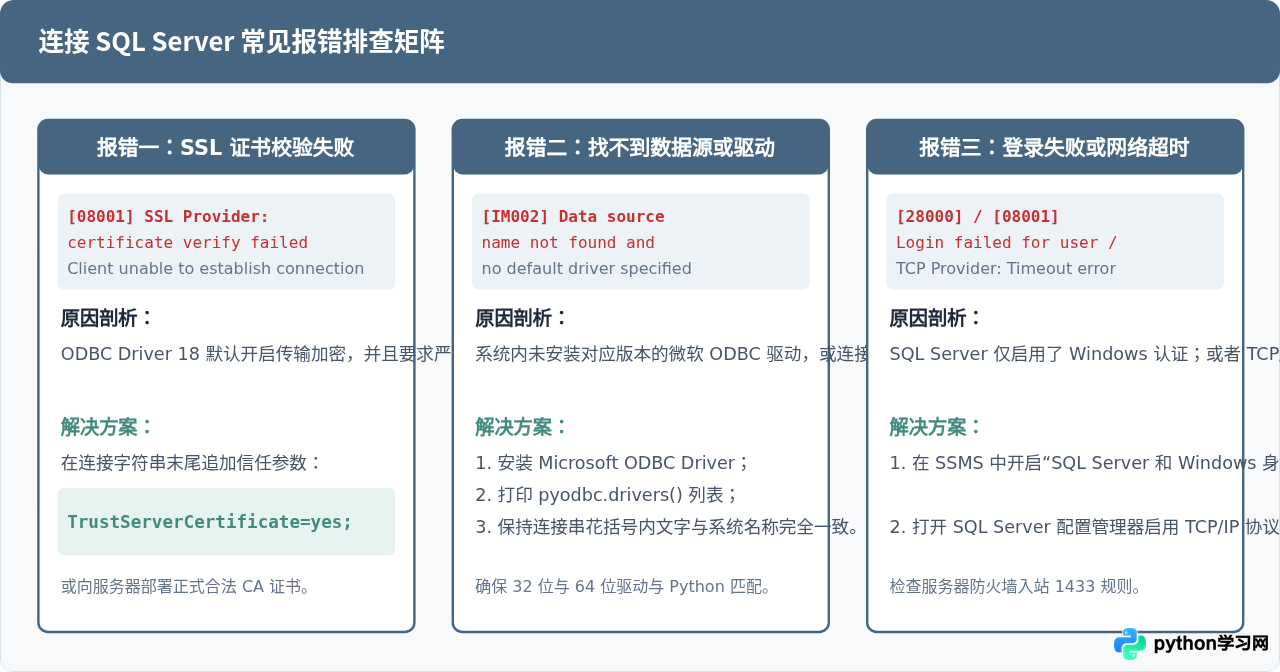Screen dimensions: 1280x672
Task: Click 解决方案 heading in SSL card
Action: click(x=106, y=427)
